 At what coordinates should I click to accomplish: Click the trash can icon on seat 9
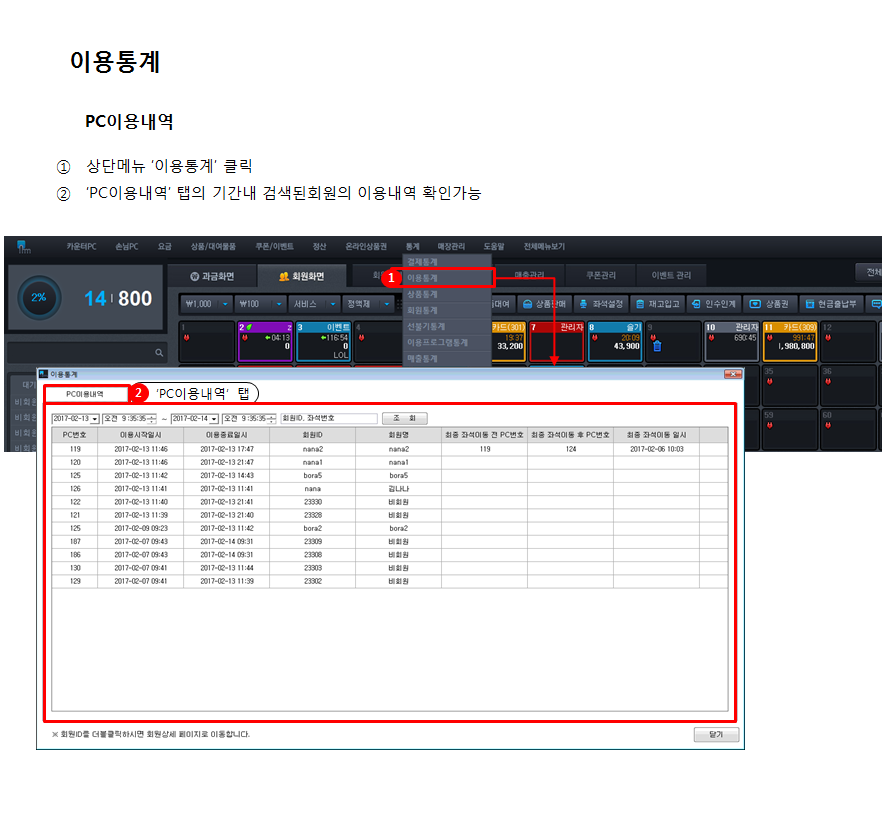pos(657,346)
